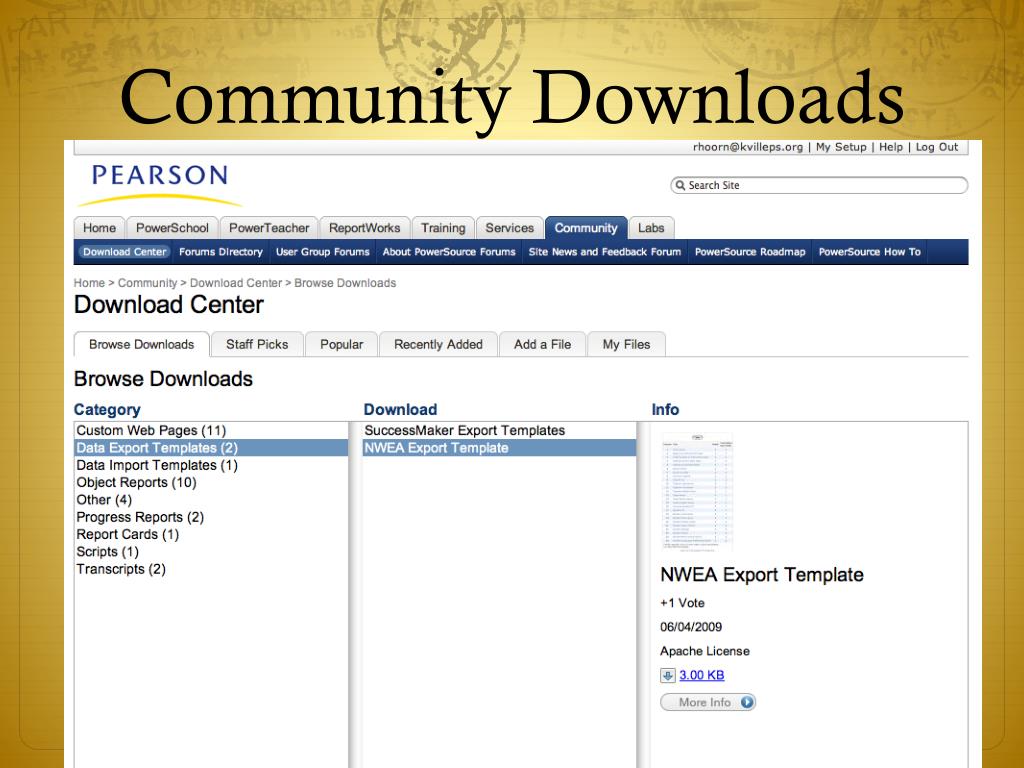Open the ReportWorks tab
This screenshot has width=1024, height=768.
[364, 228]
